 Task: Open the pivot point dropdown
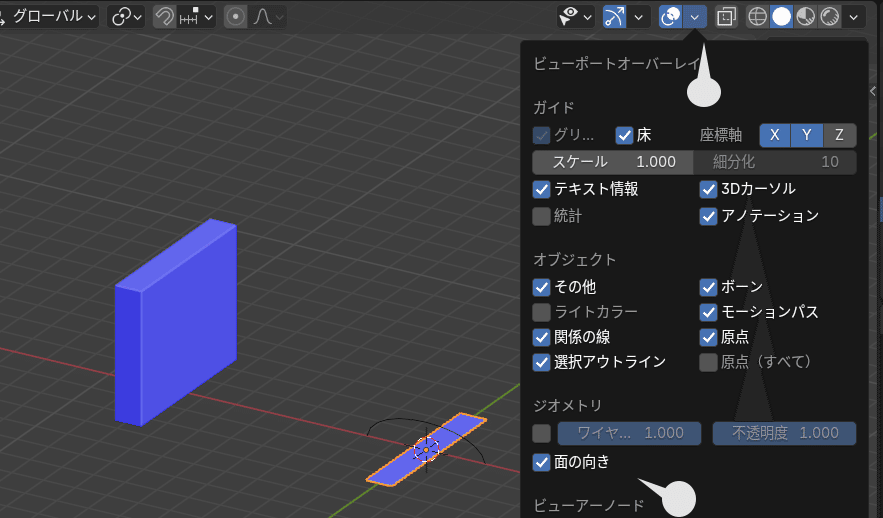click(x=126, y=17)
